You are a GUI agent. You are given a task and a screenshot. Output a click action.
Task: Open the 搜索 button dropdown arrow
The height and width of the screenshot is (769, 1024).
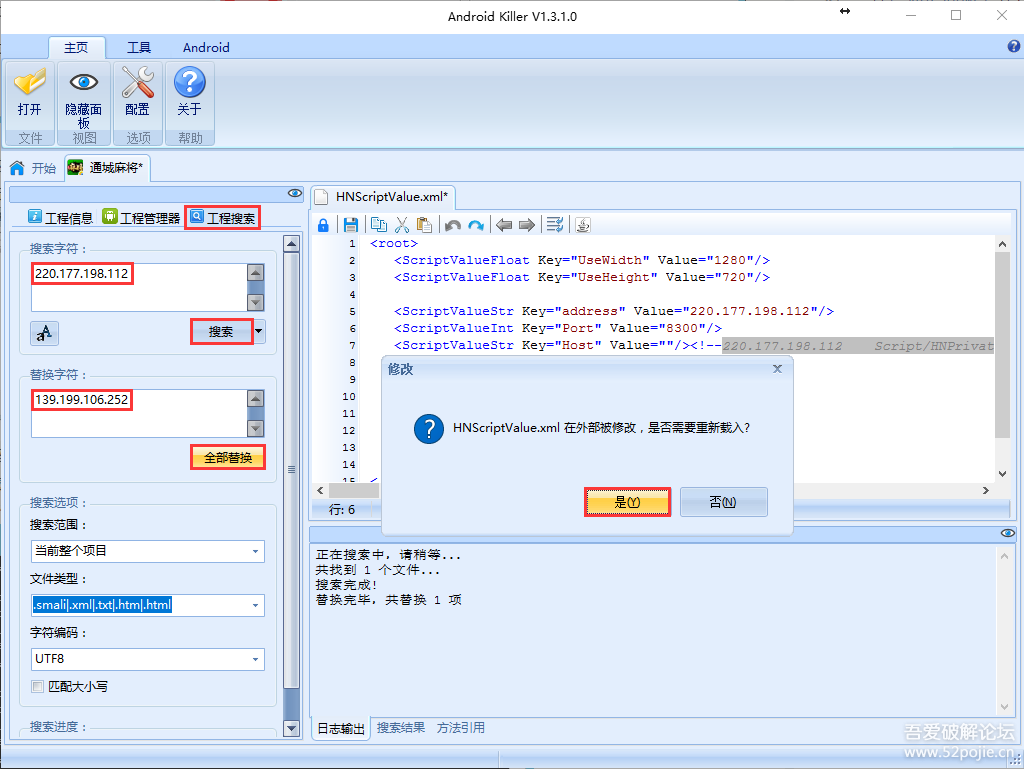click(x=259, y=332)
